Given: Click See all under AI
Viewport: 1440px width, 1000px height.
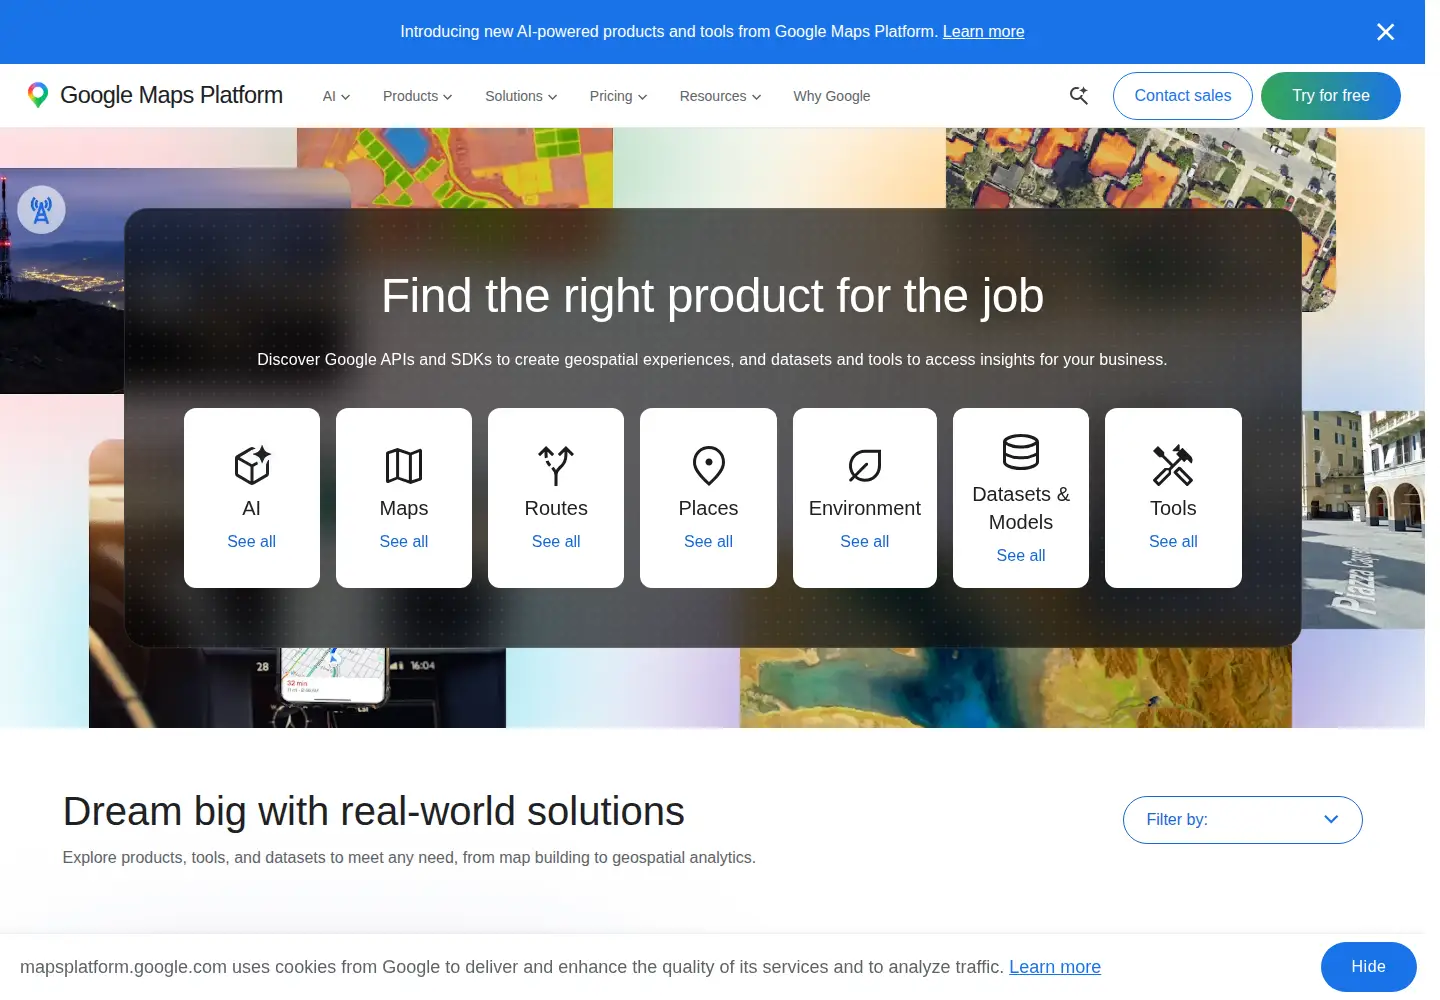Looking at the screenshot, I should pyautogui.click(x=252, y=541).
